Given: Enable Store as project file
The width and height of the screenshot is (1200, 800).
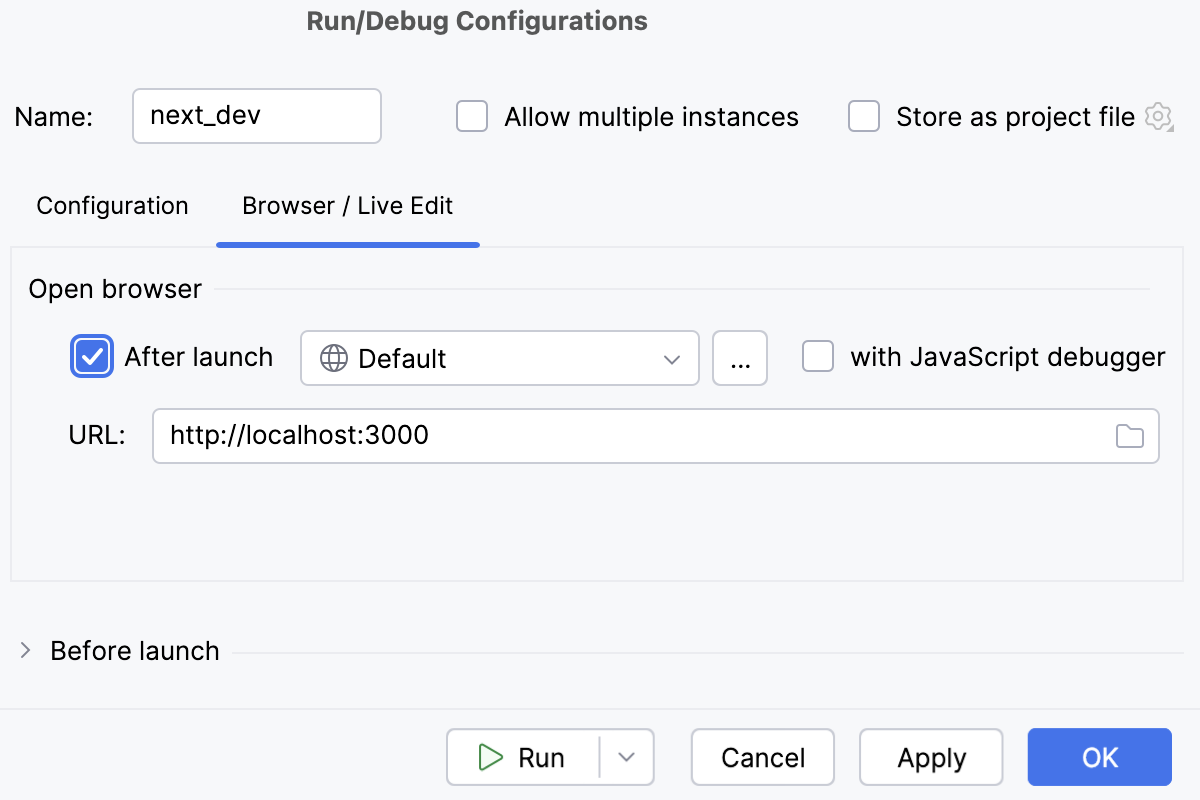Looking at the screenshot, I should pyautogui.click(x=863, y=116).
